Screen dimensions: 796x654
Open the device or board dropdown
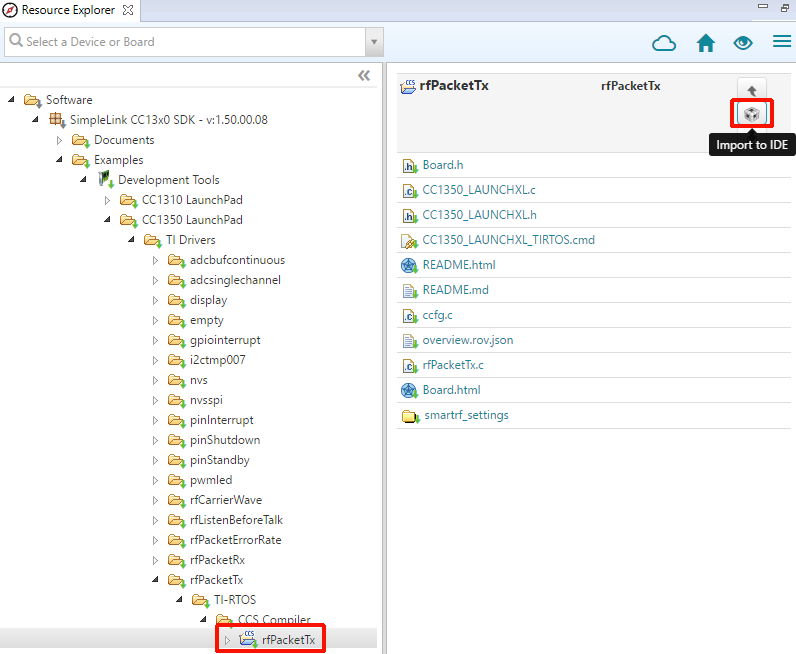pyautogui.click(x=374, y=42)
